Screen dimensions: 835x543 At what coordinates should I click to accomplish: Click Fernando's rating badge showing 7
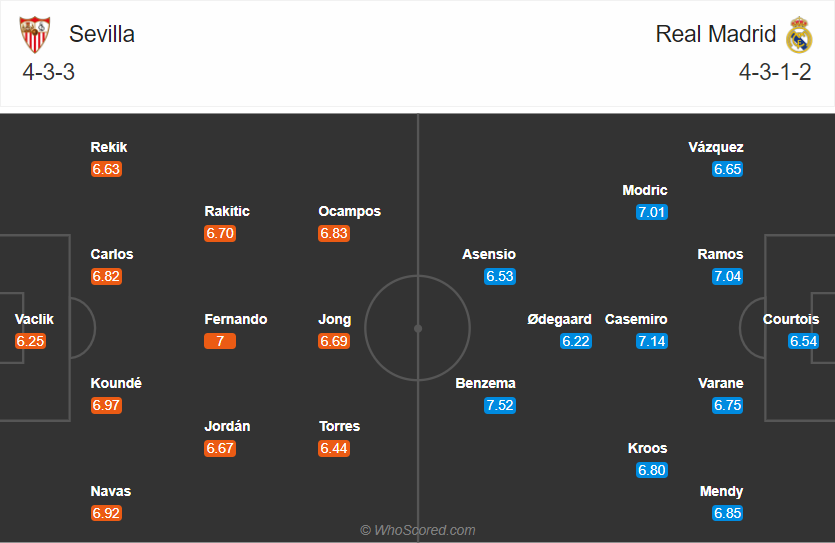tap(220, 341)
